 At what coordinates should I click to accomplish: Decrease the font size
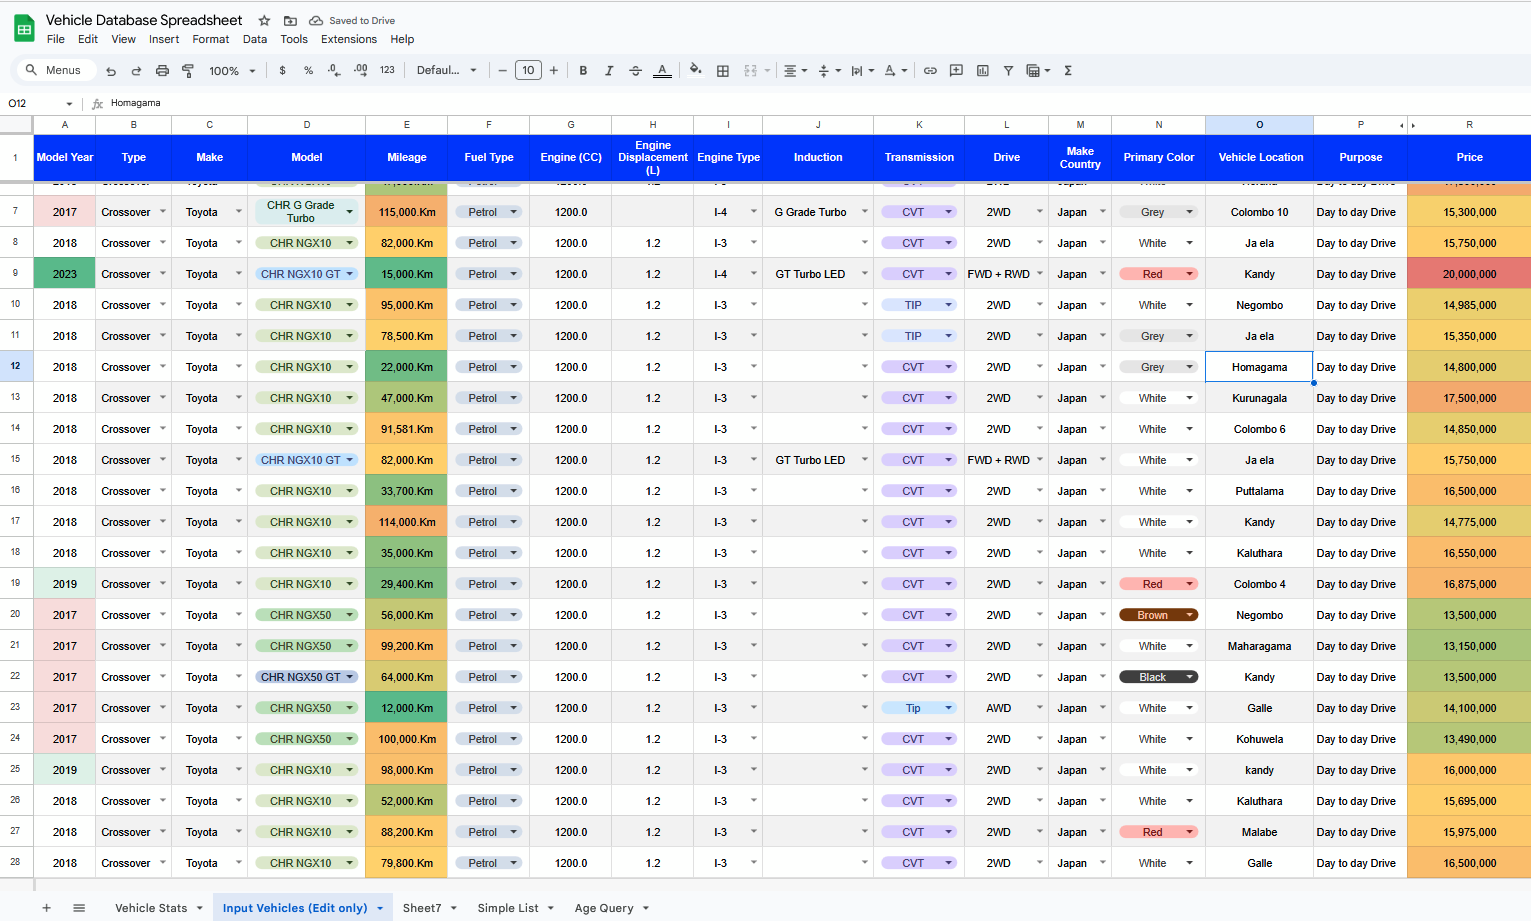tap(502, 71)
